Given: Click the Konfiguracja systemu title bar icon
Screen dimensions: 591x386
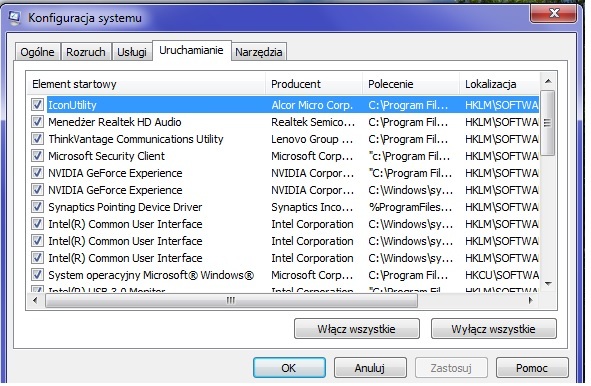Looking at the screenshot, I should click(x=15, y=18).
